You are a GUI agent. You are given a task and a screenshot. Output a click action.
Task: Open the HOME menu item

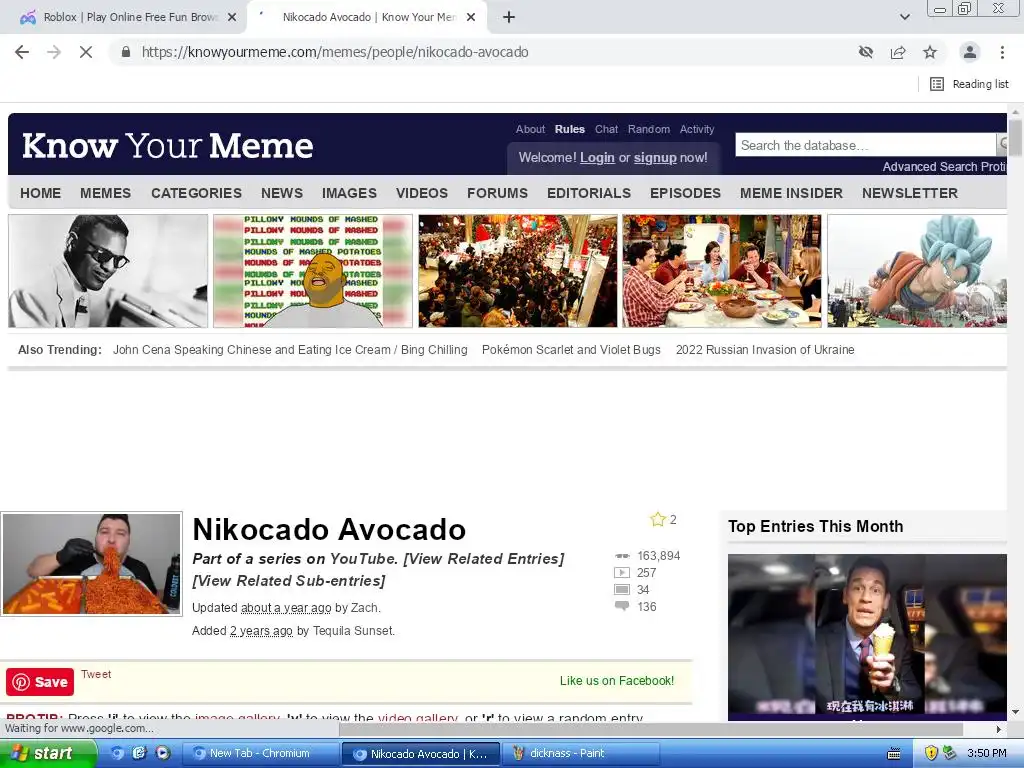40,193
